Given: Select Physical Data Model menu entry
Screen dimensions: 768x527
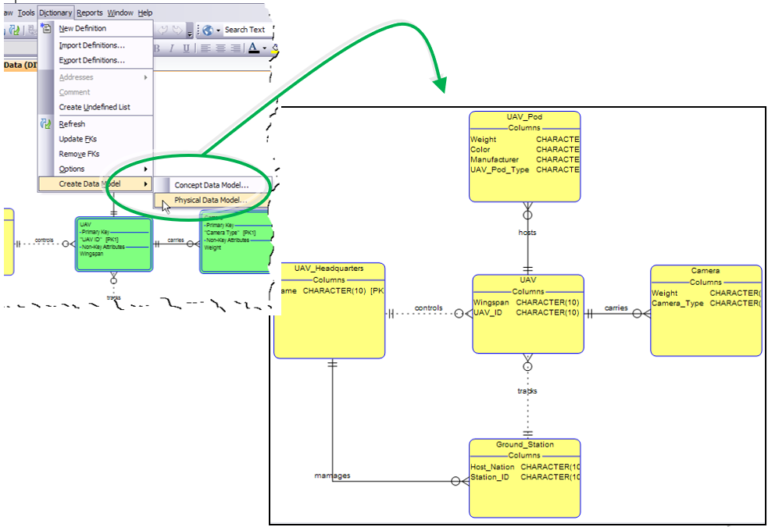Looking at the screenshot, I should click(x=210, y=200).
